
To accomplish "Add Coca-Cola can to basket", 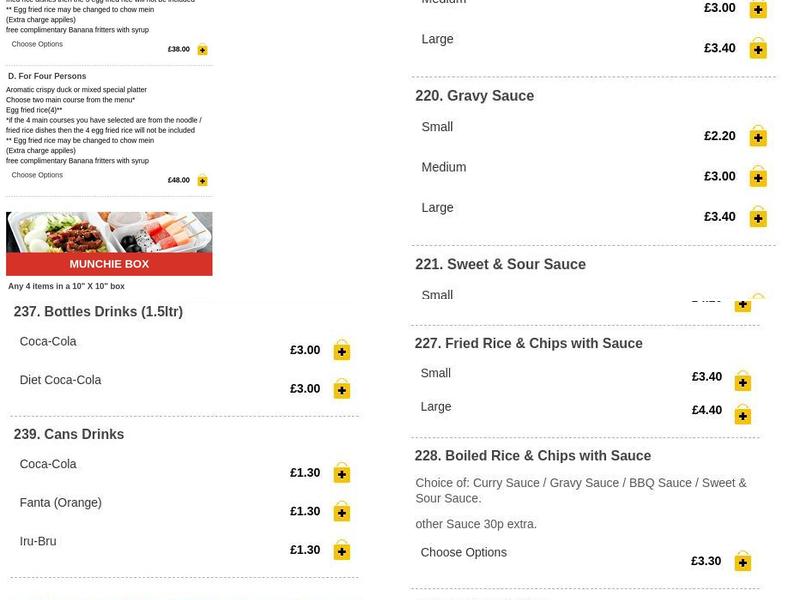I will 342,473.
